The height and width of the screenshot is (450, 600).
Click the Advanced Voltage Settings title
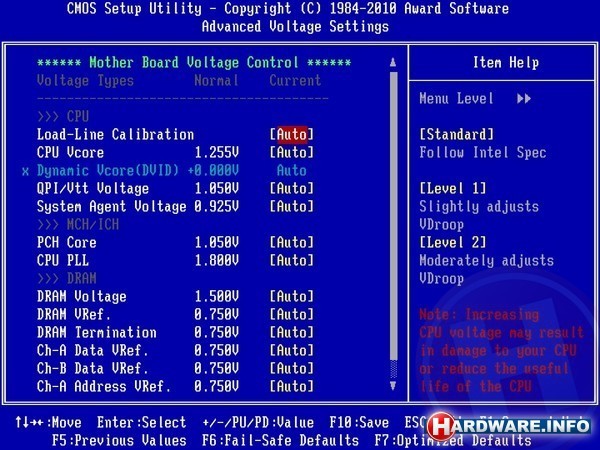[295, 27]
